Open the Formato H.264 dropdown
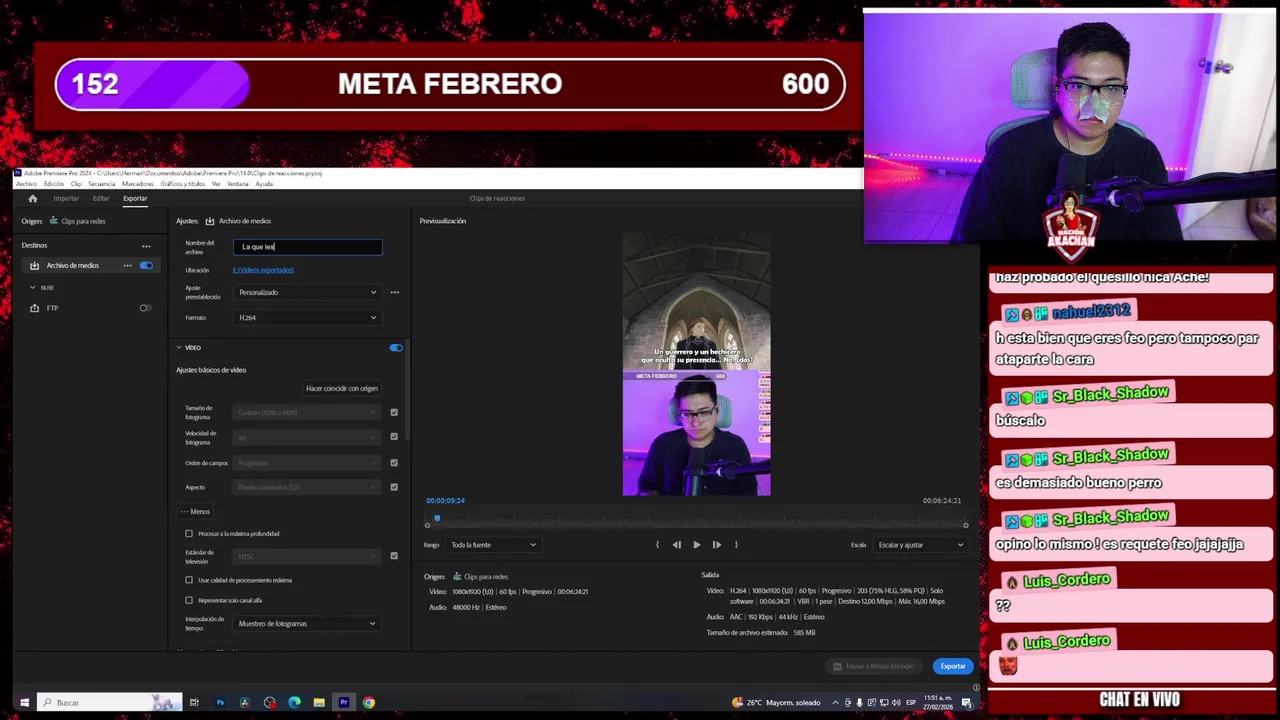Viewport: 1280px width, 720px height. [x=307, y=317]
